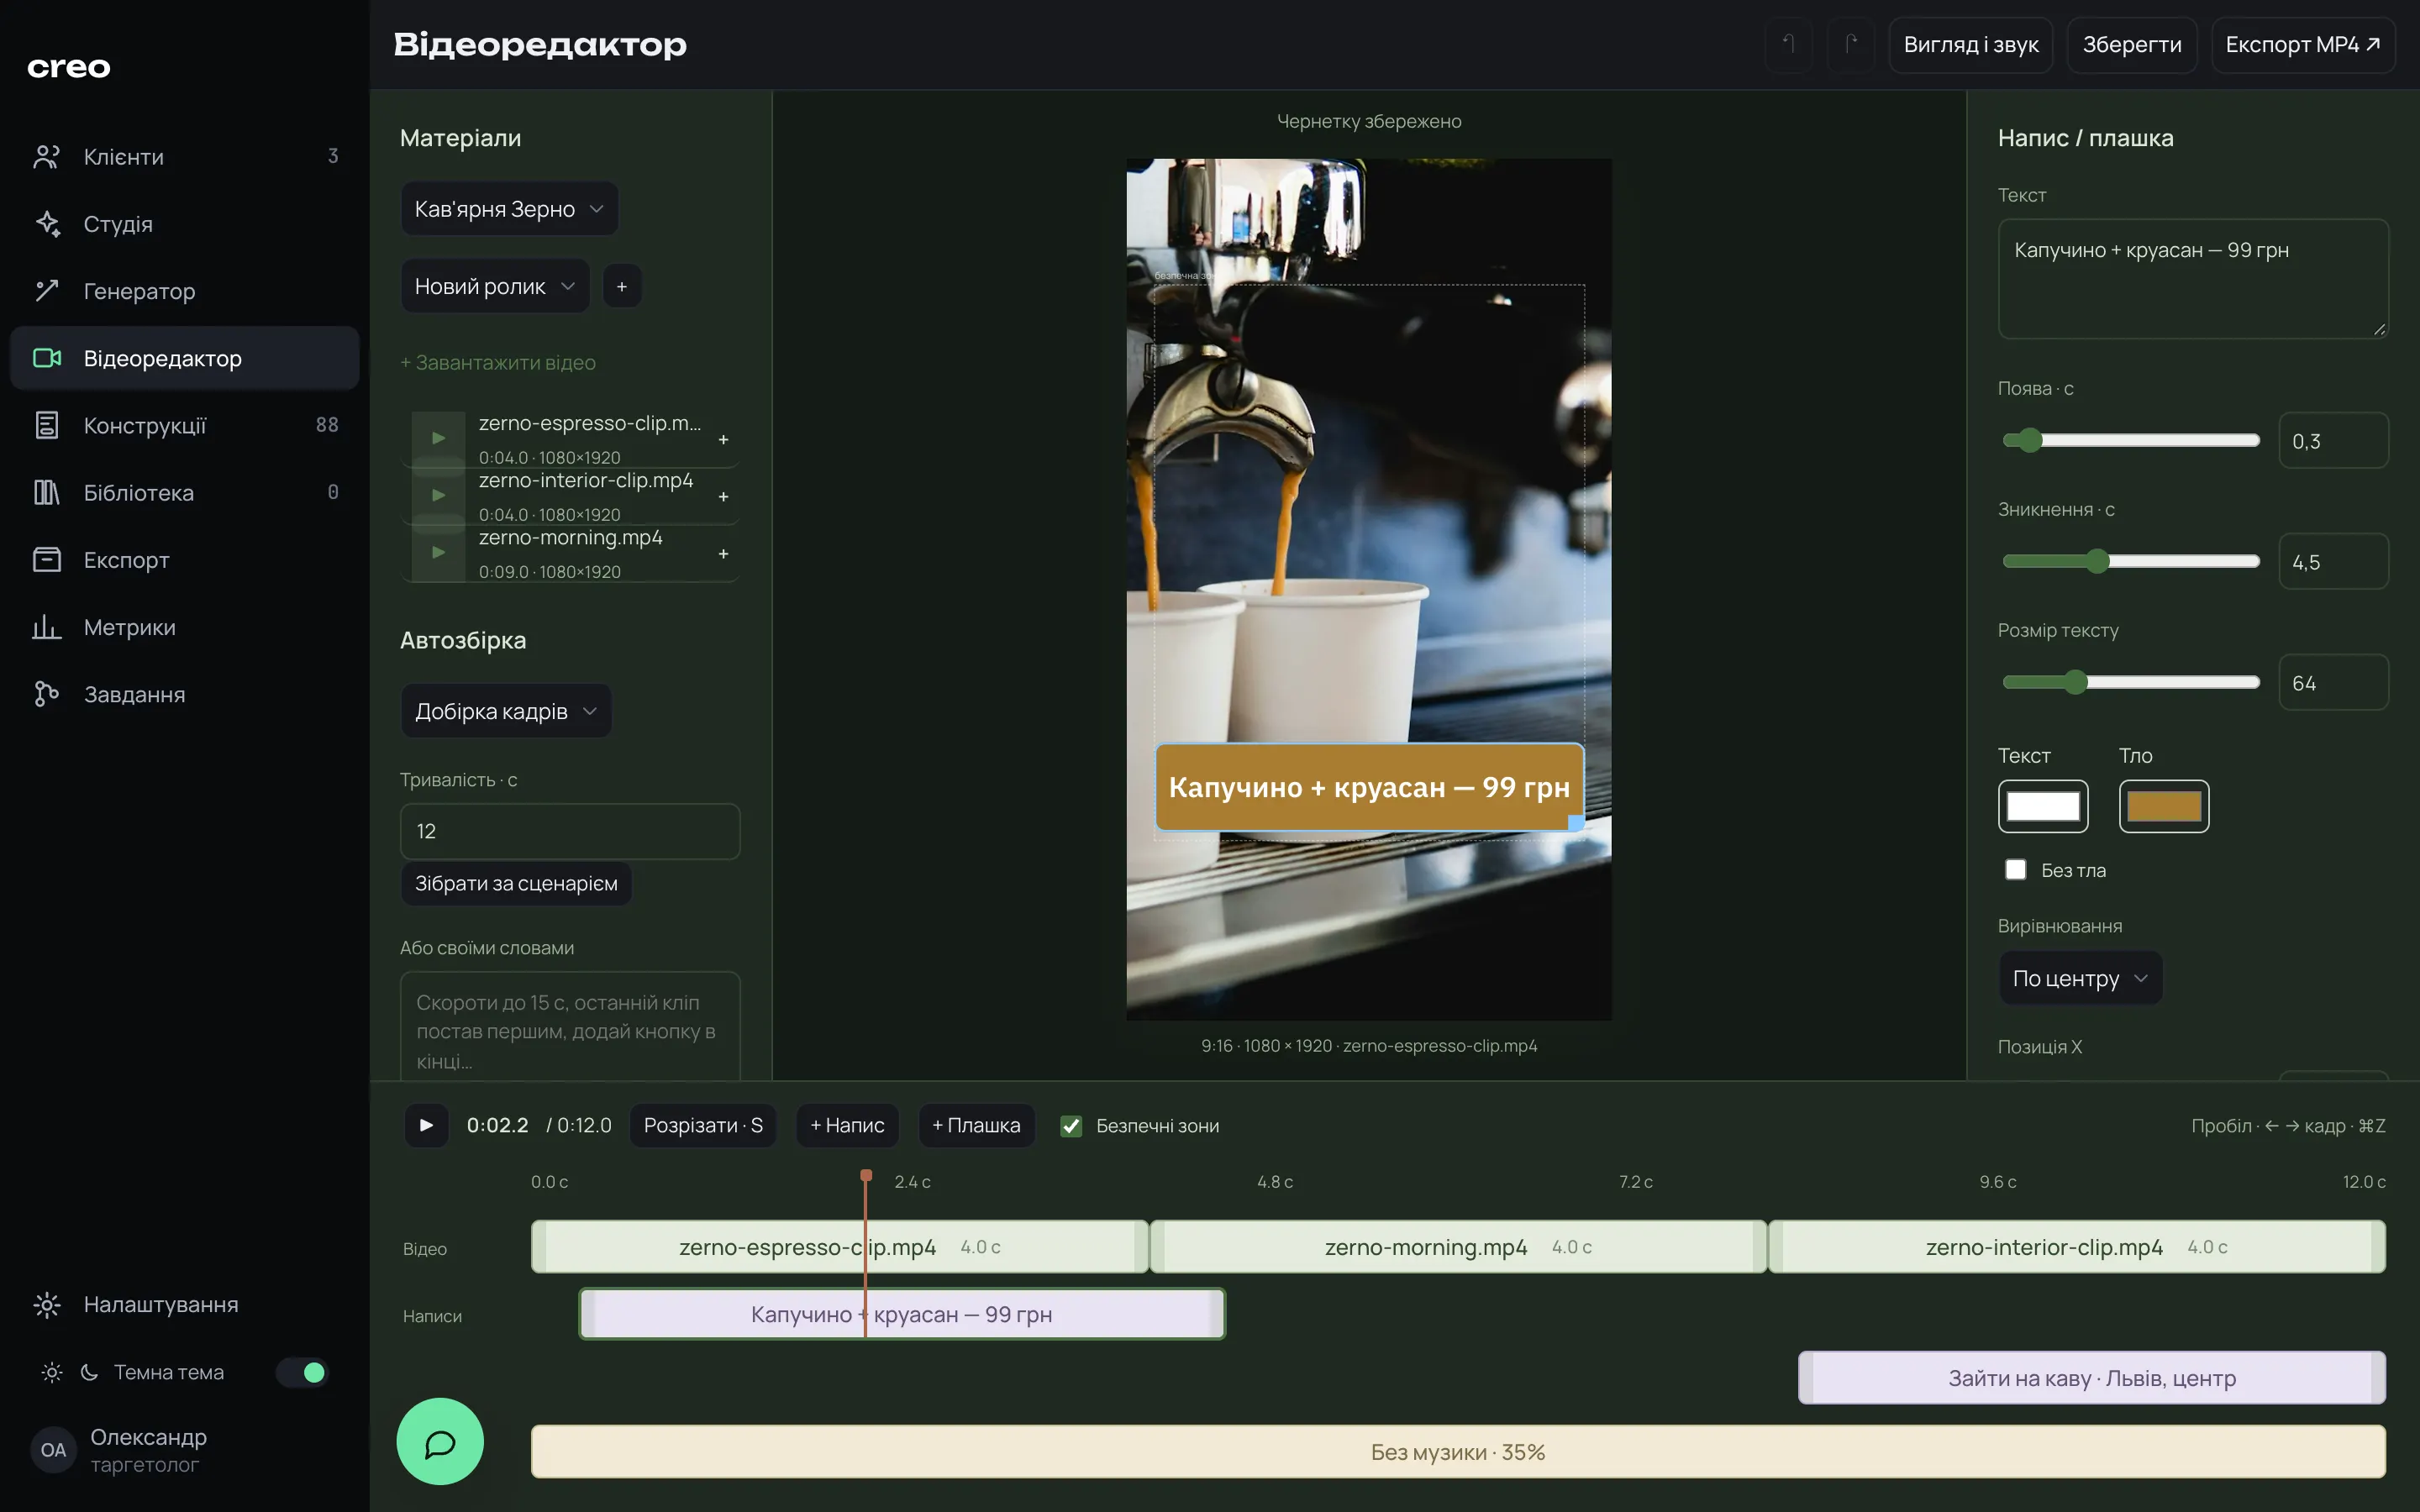Show the Метрики page

[185, 627]
